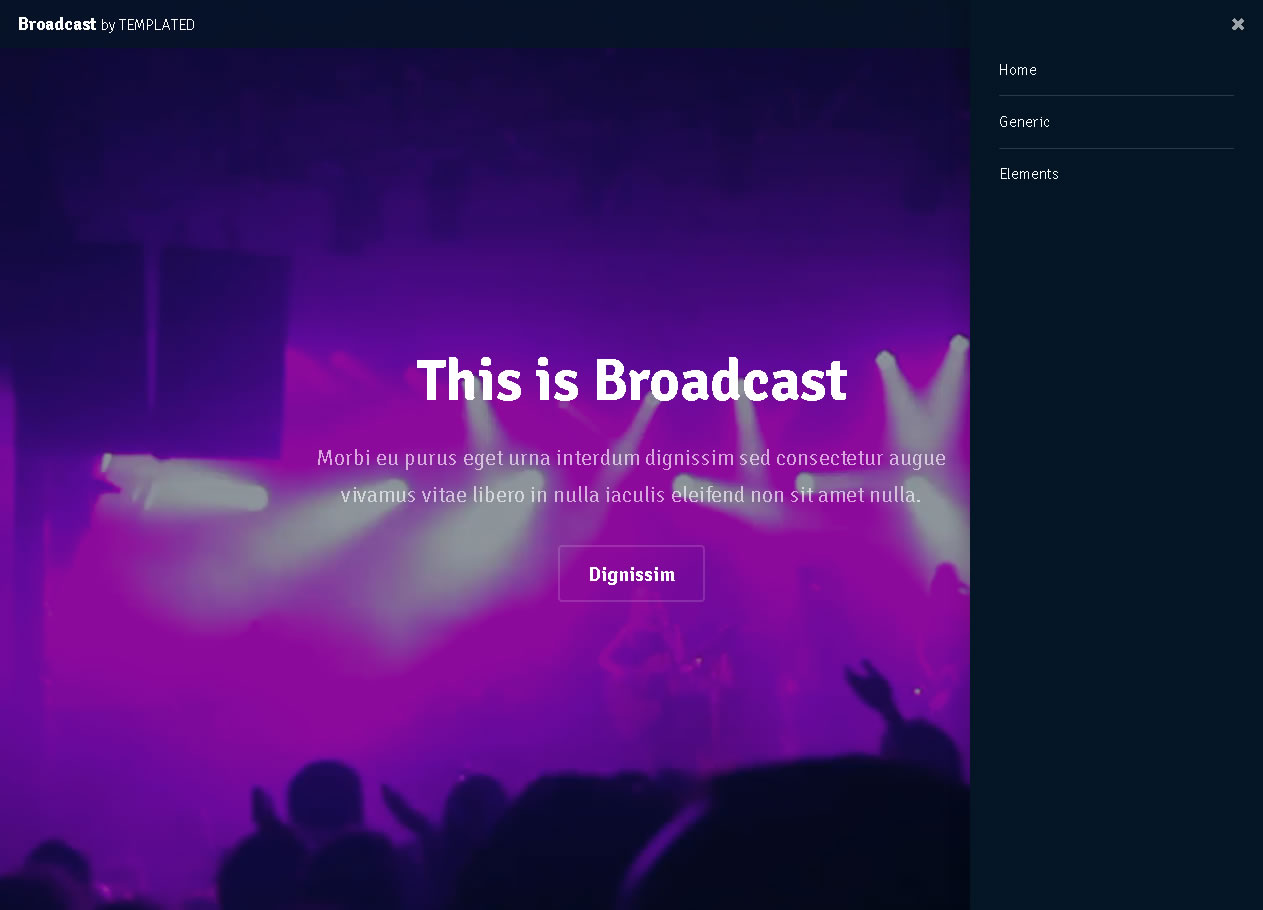Click the divider below Home menu item
Screen dimensions: 1263x910
(x=1116, y=96)
